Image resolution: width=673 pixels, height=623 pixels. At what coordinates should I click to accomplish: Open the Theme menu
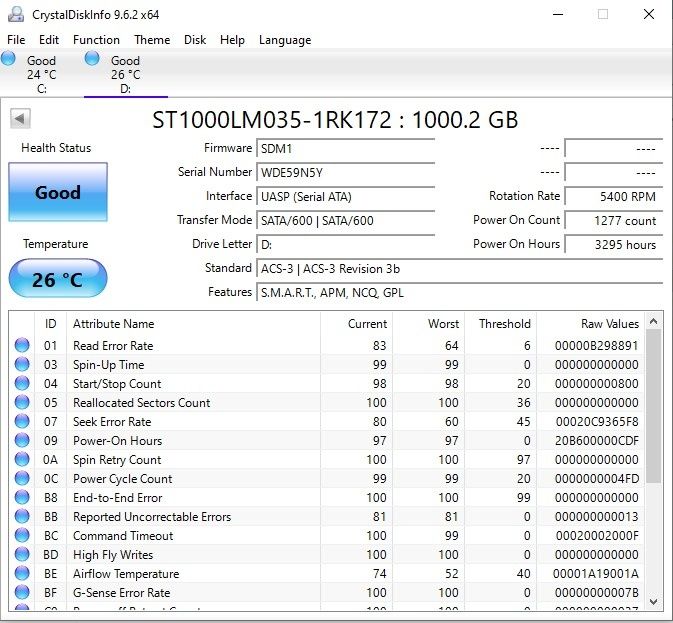[x=152, y=40]
